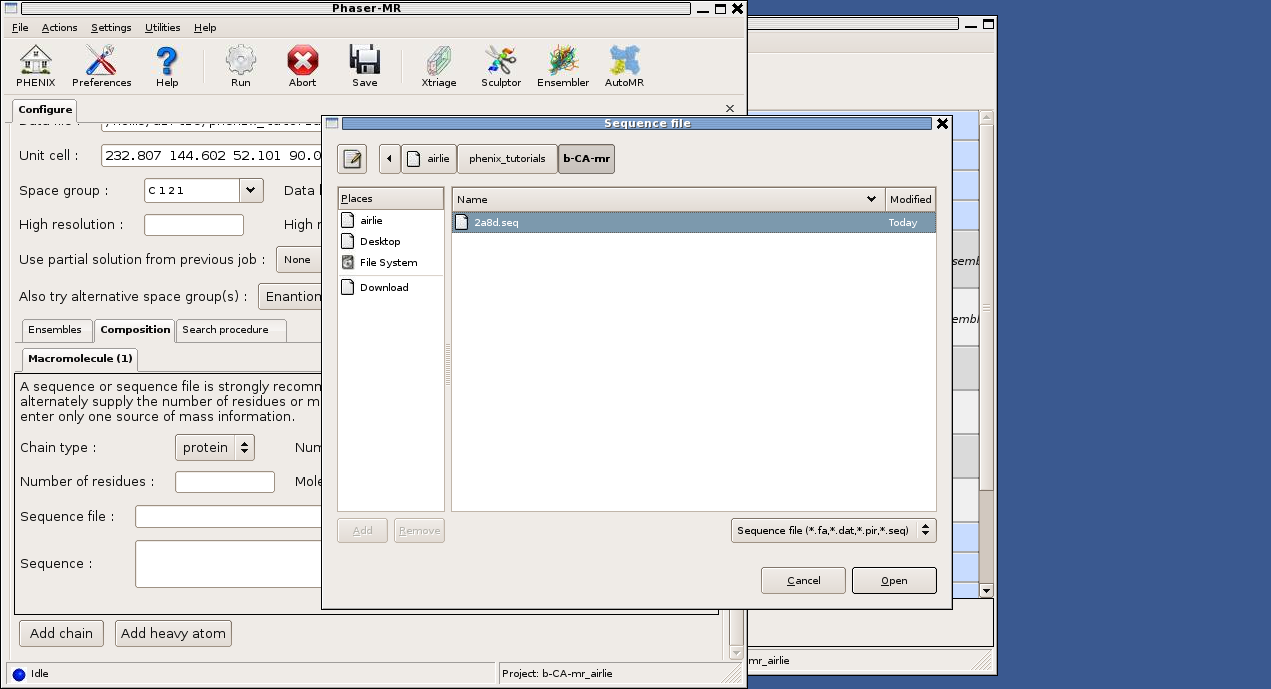Click the Save floppy disk icon
The image size is (1271, 689).
coord(364,66)
